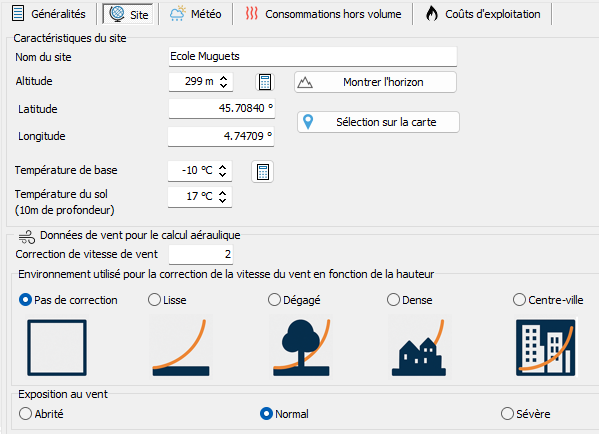The height and width of the screenshot is (434, 599).
Task: Click the wind icon beside Données de vent
Action: coord(27,237)
